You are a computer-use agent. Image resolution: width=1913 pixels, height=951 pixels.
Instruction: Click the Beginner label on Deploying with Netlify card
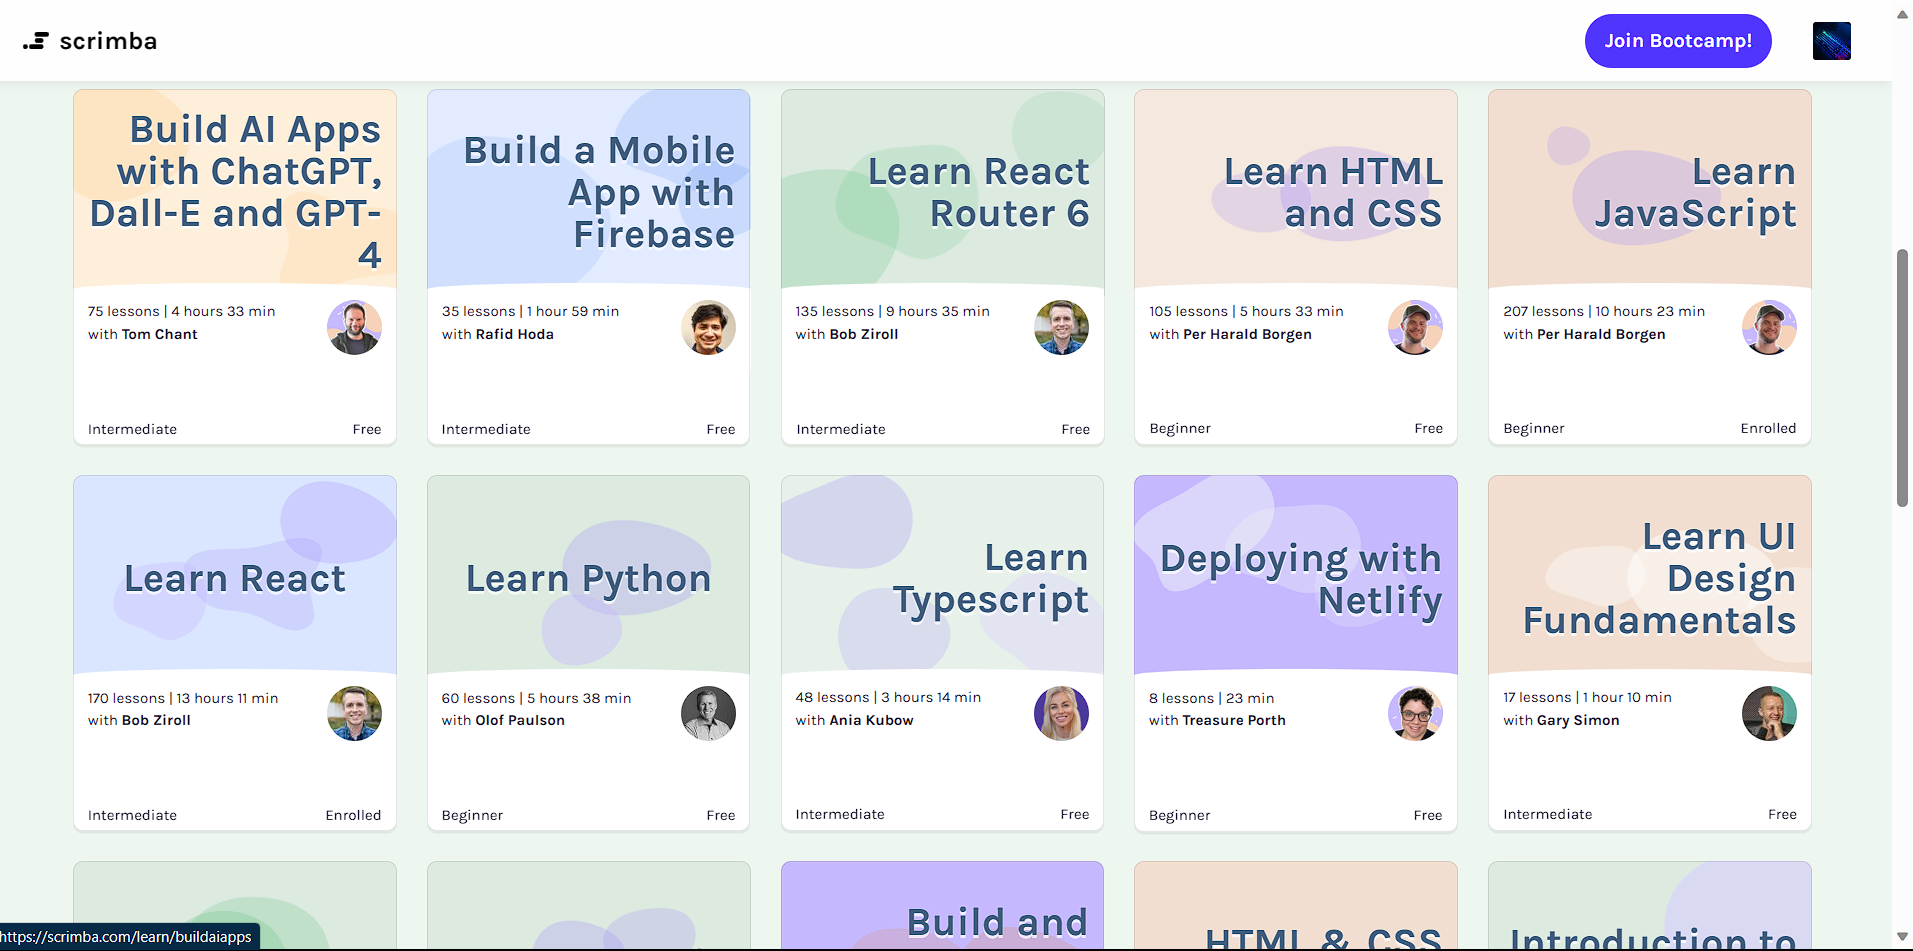[1179, 815]
